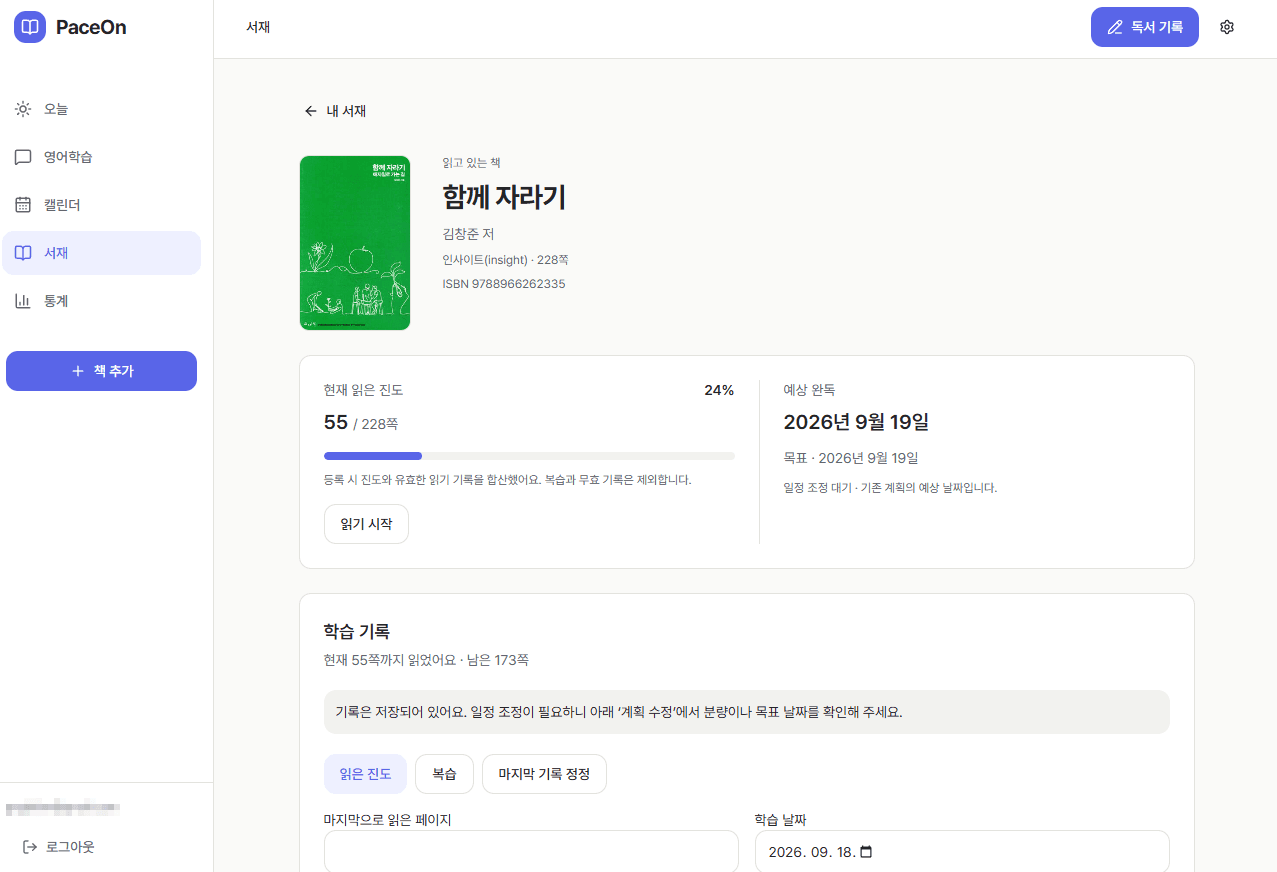Click the open book icon beside 서재
Viewport: 1277px width, 872px height.
coord(23,253)
